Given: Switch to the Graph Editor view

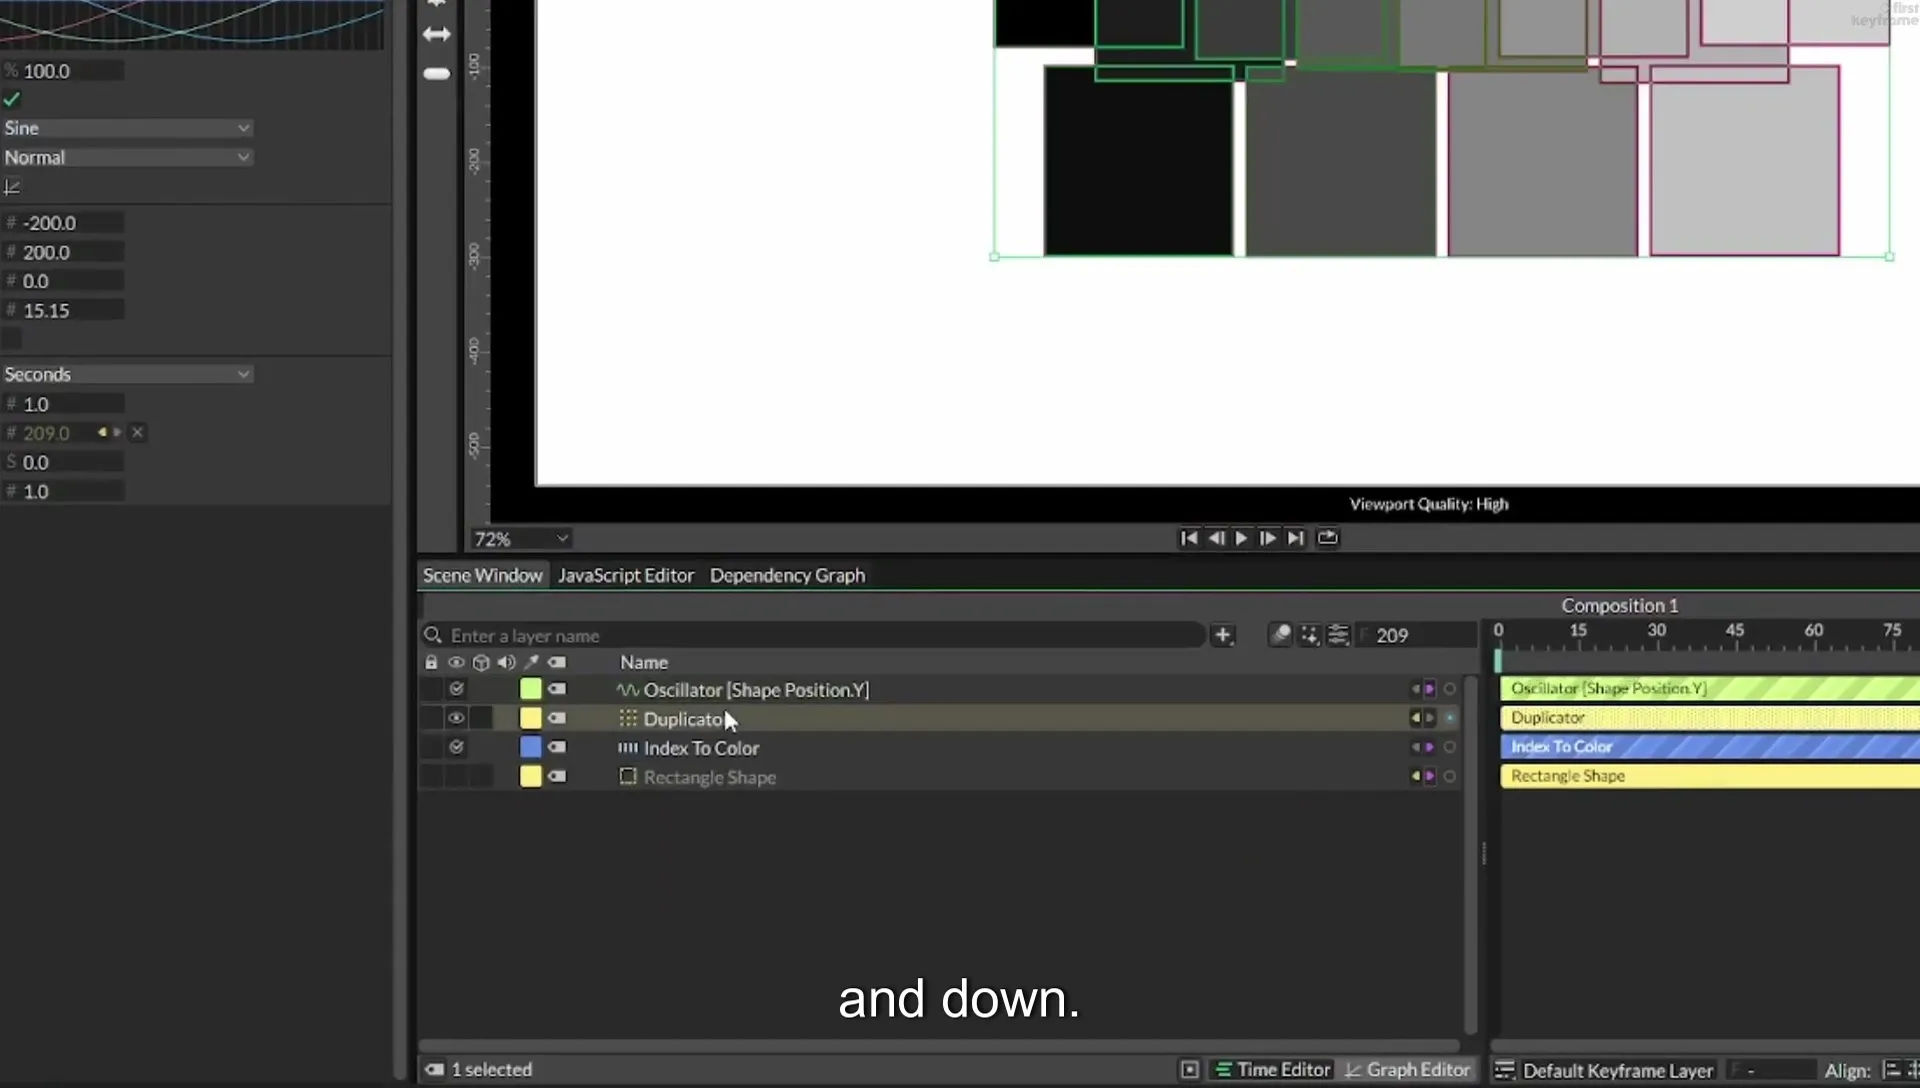Looking at the screenshot, I should 1408,1070.
